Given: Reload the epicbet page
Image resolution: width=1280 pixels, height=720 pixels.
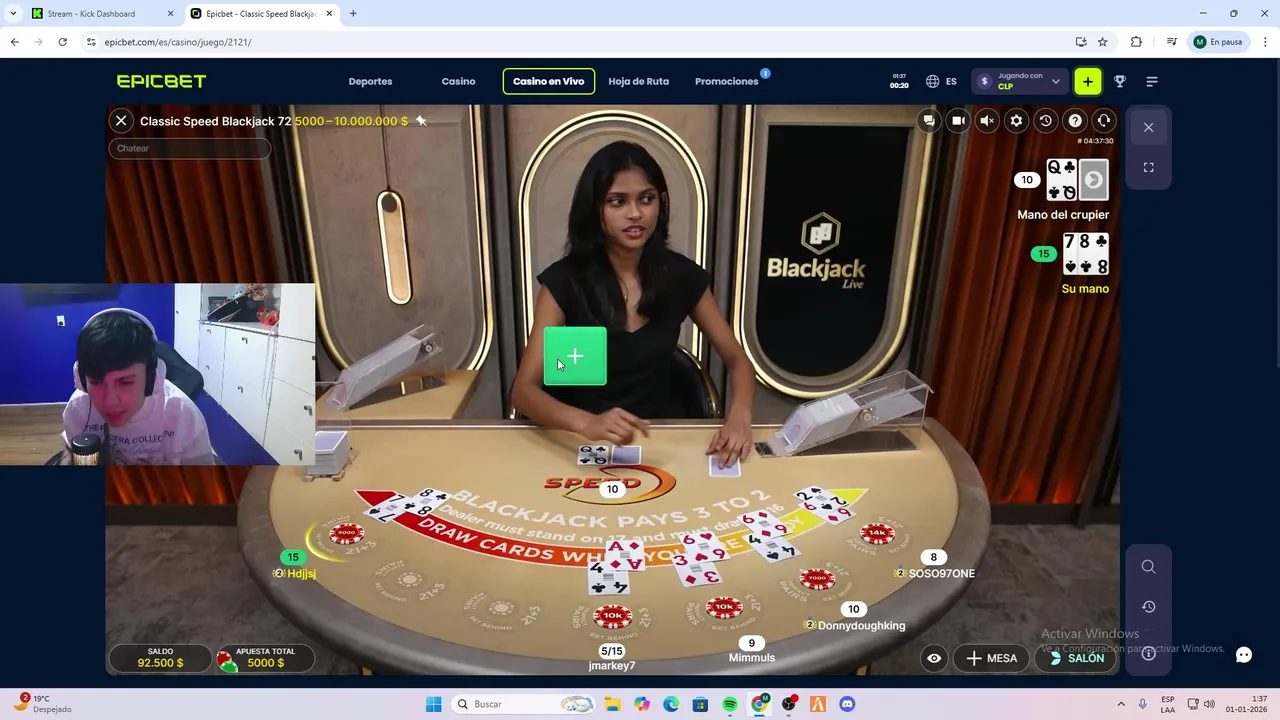Looking at the screenshot, I should (62, 42).
